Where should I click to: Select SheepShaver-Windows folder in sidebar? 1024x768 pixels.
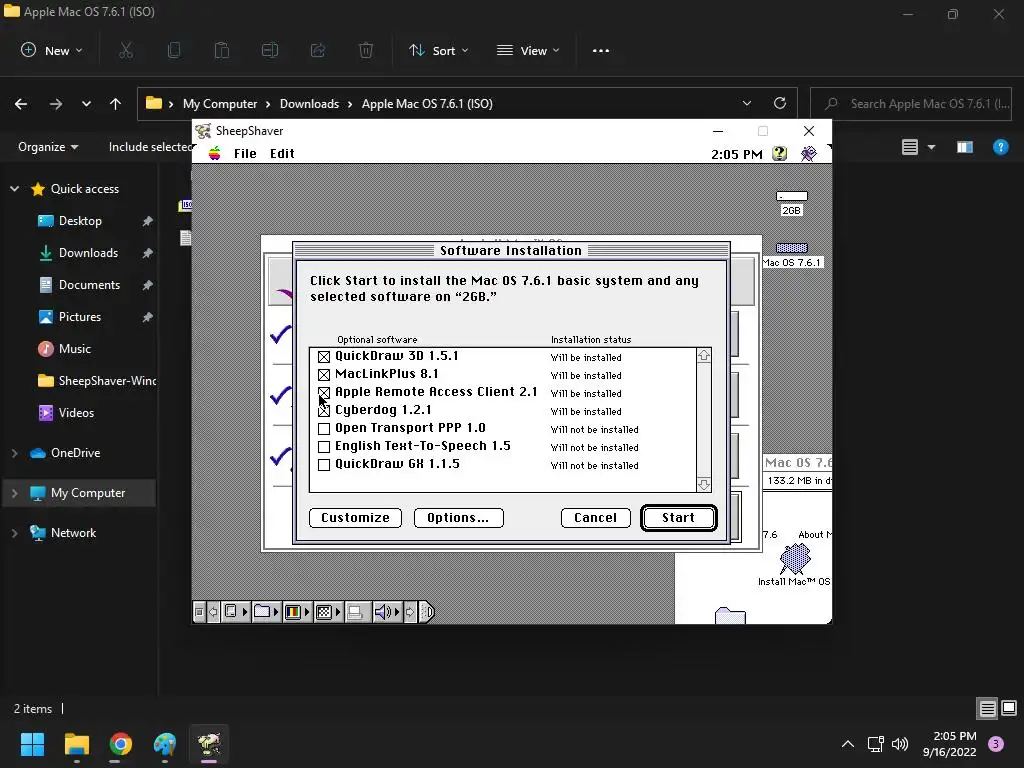pos(97,381)
